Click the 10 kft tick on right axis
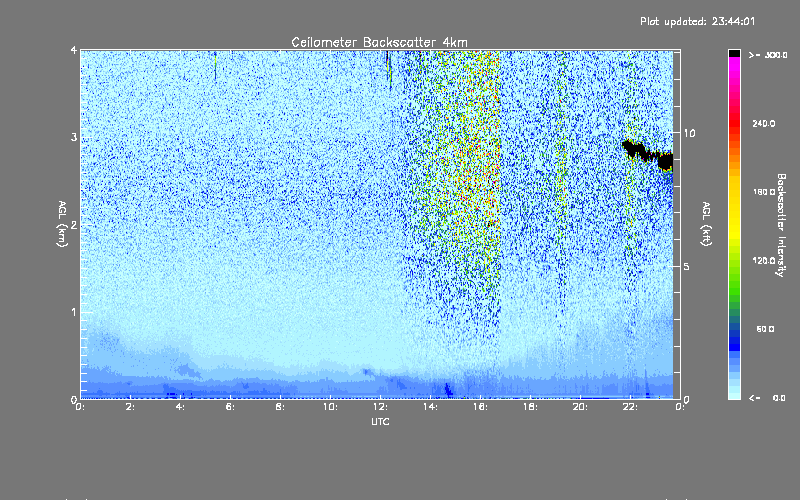 (x=689, y=133)
